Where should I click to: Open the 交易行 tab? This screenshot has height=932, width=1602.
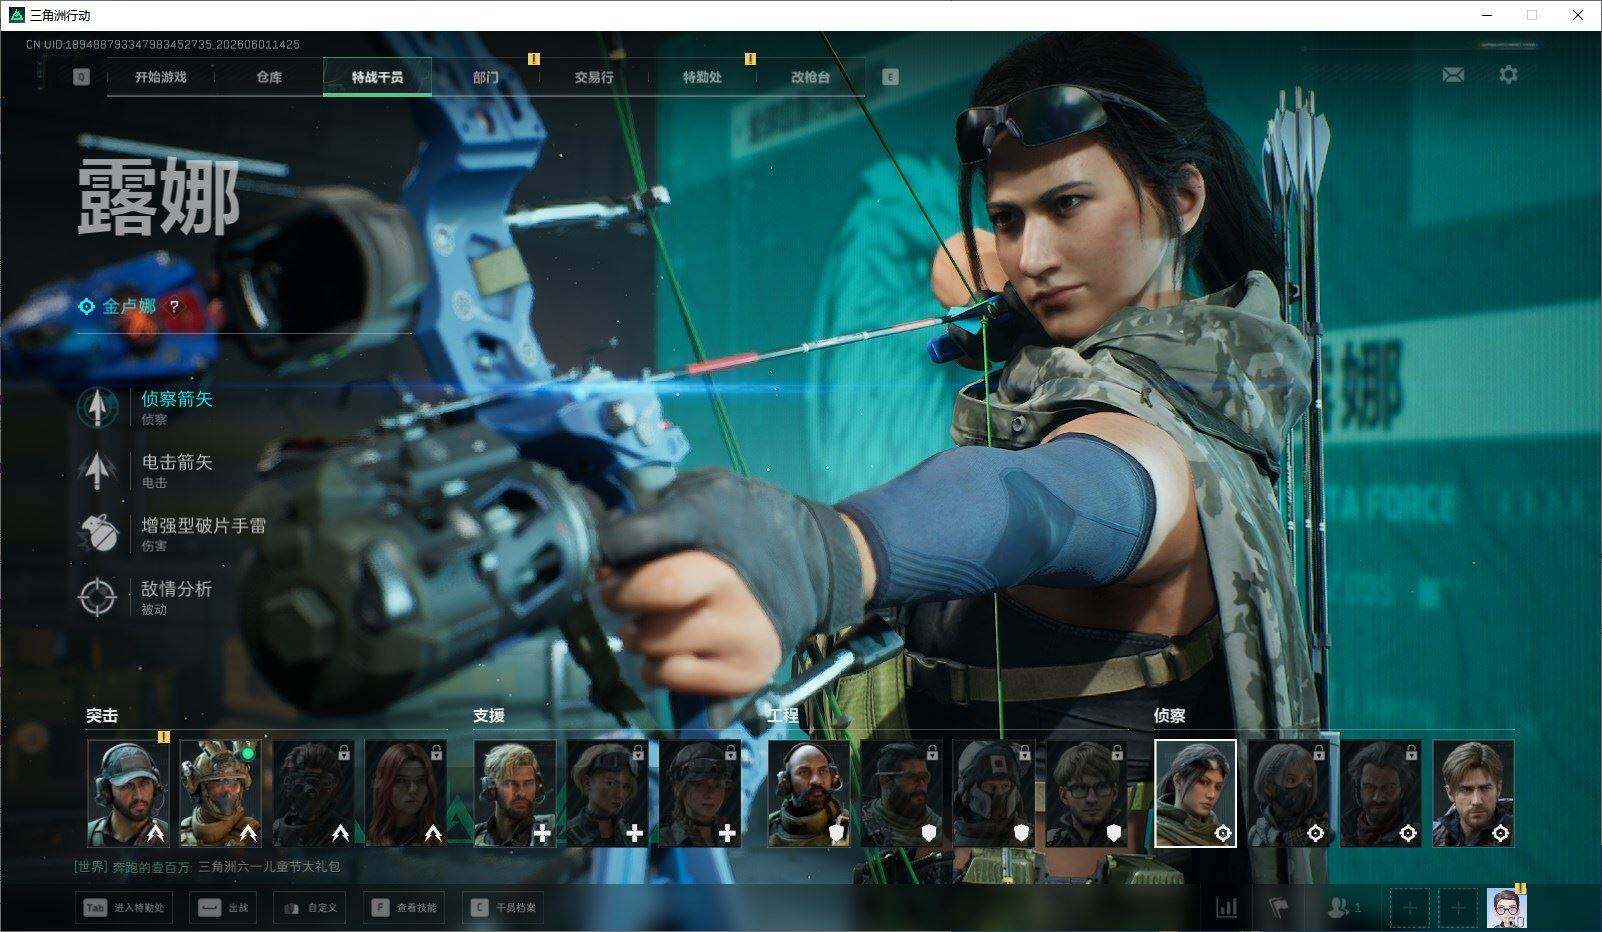594,77
